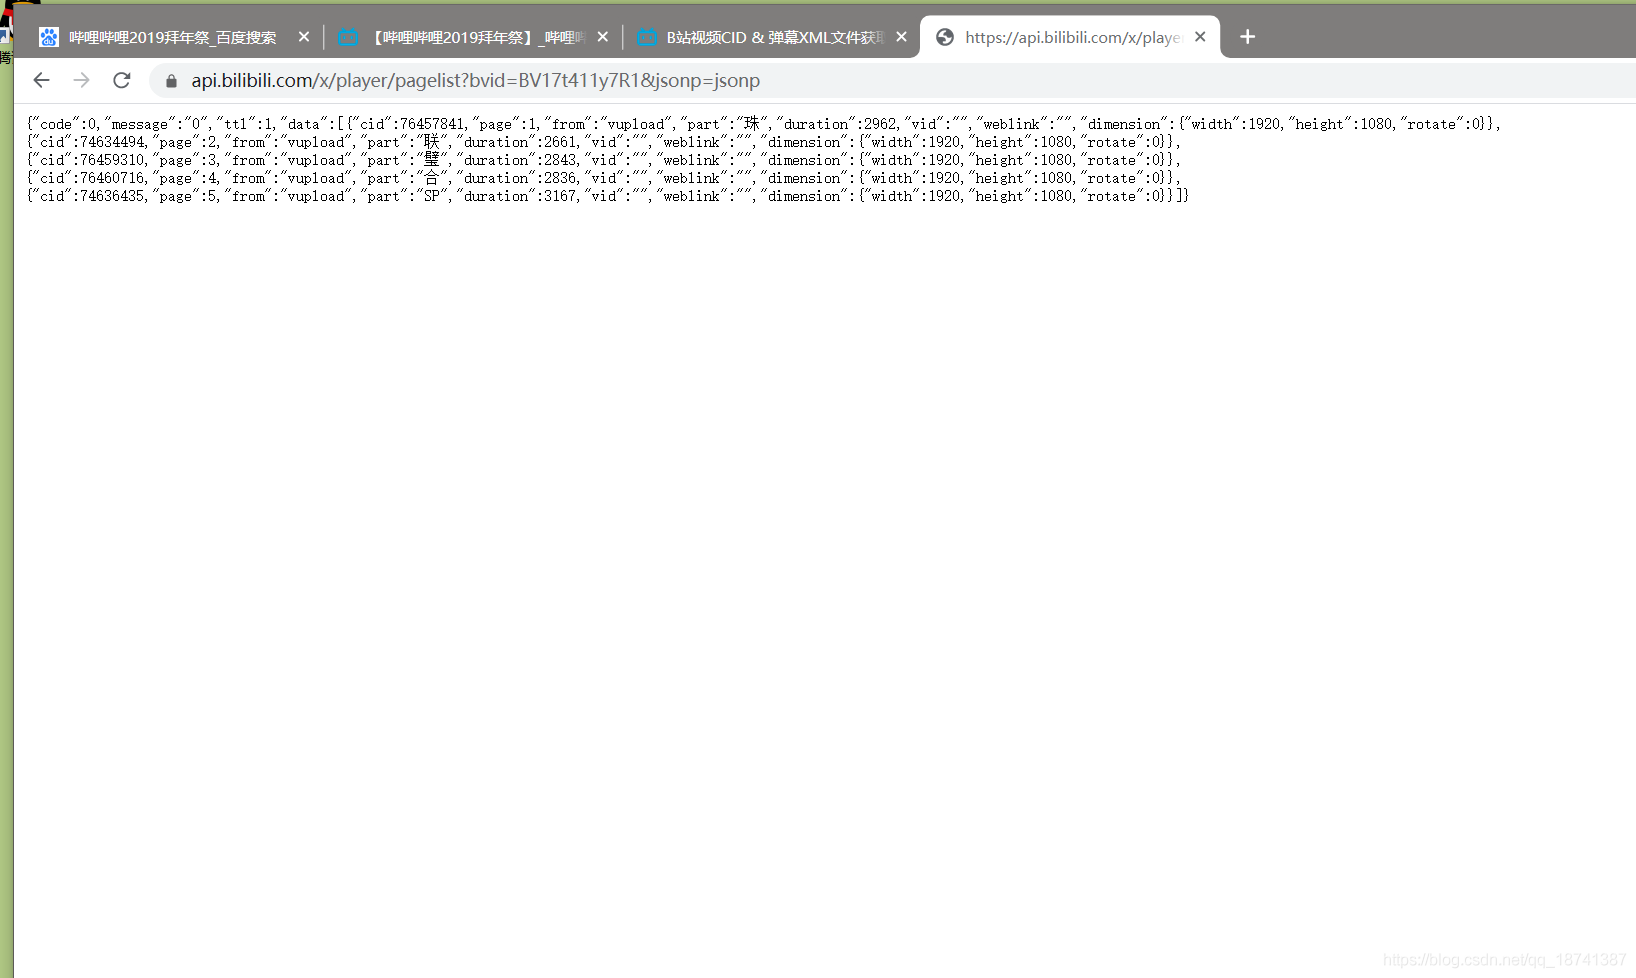Click the Baidu paw favicon on first tab
The height and width of the screenshot is (978, 1636).
tap(48, 37)
